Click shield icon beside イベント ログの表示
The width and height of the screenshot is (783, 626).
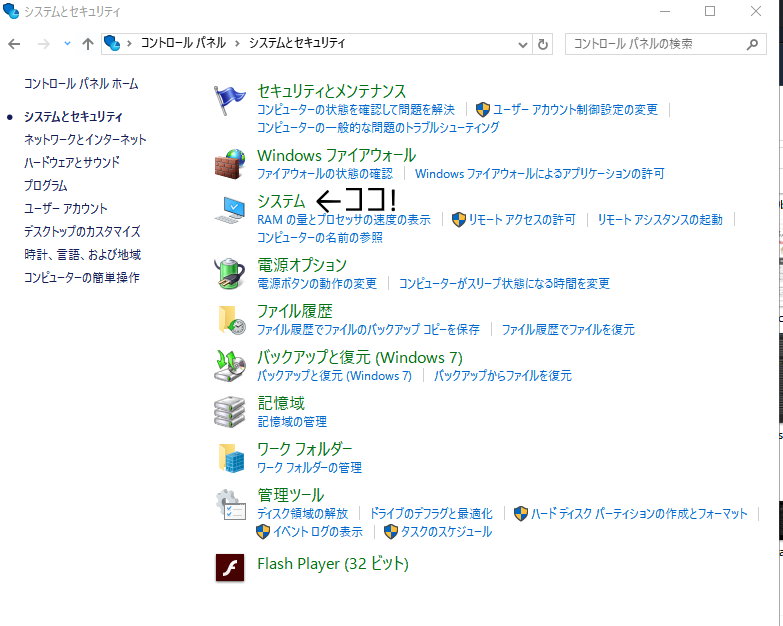pyautogui.click(x=263, y=532)
